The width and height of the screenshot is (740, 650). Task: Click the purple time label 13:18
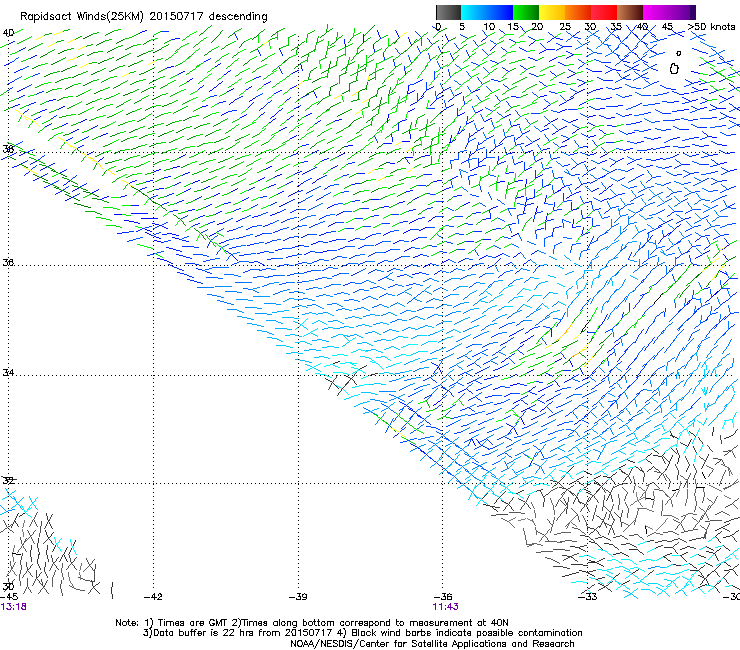[14, 607]
